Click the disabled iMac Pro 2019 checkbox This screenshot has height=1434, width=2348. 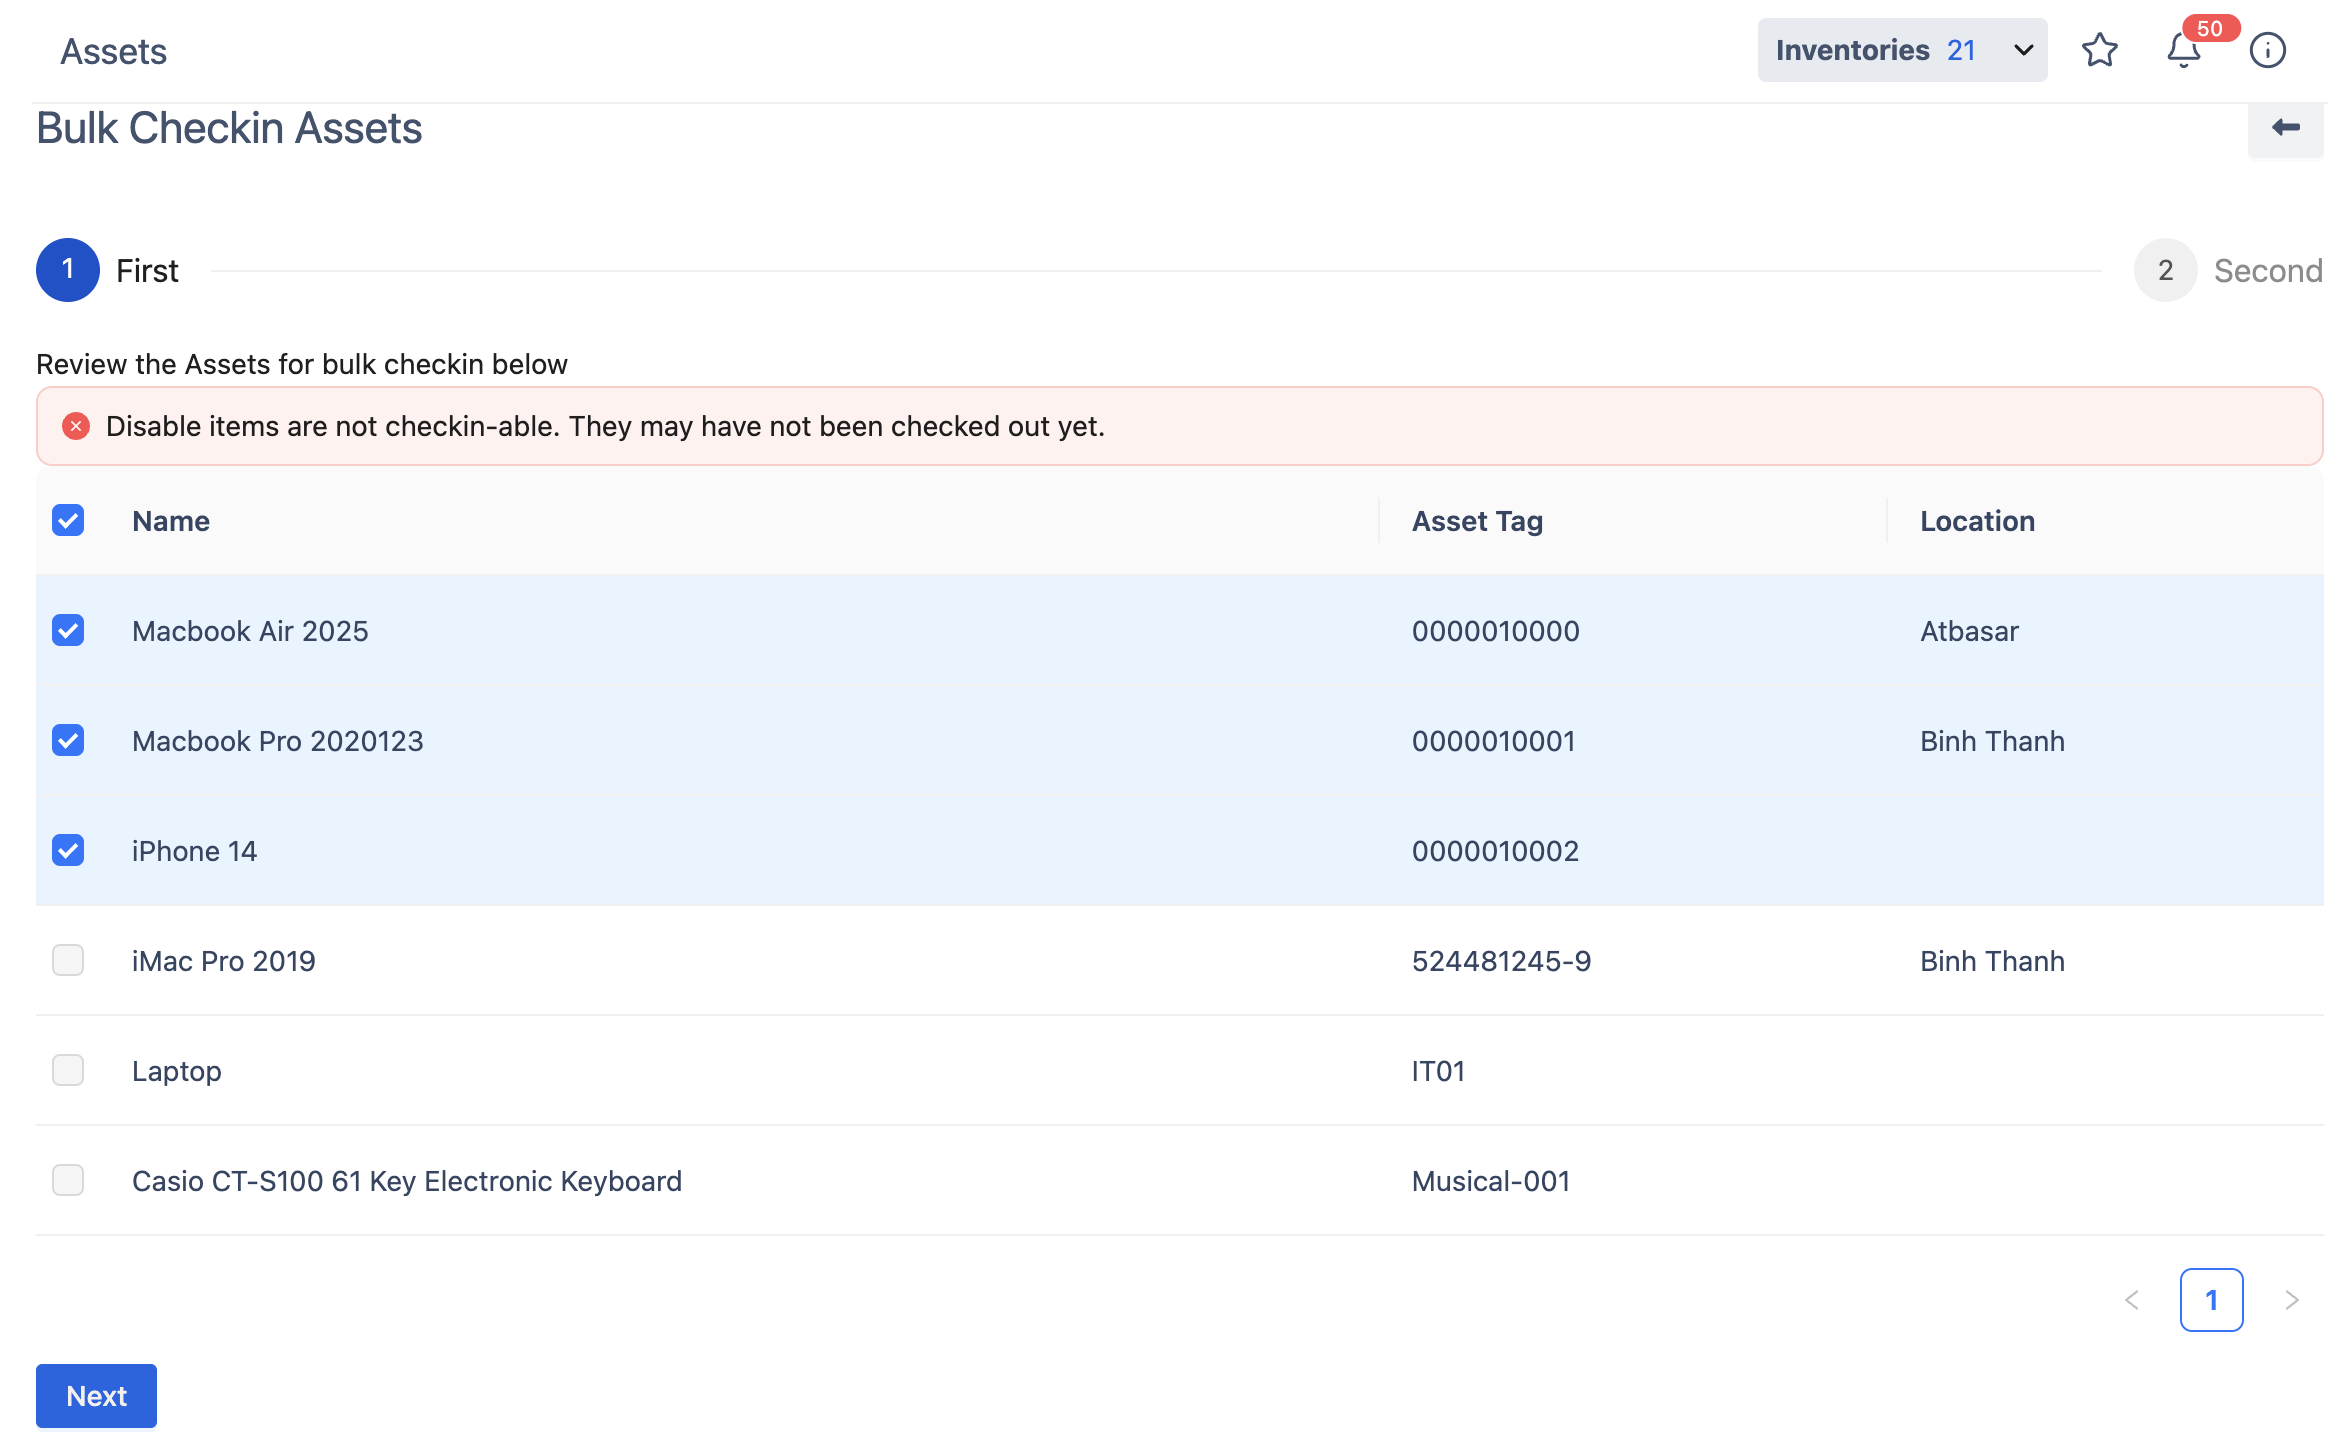tap(68, 960)
